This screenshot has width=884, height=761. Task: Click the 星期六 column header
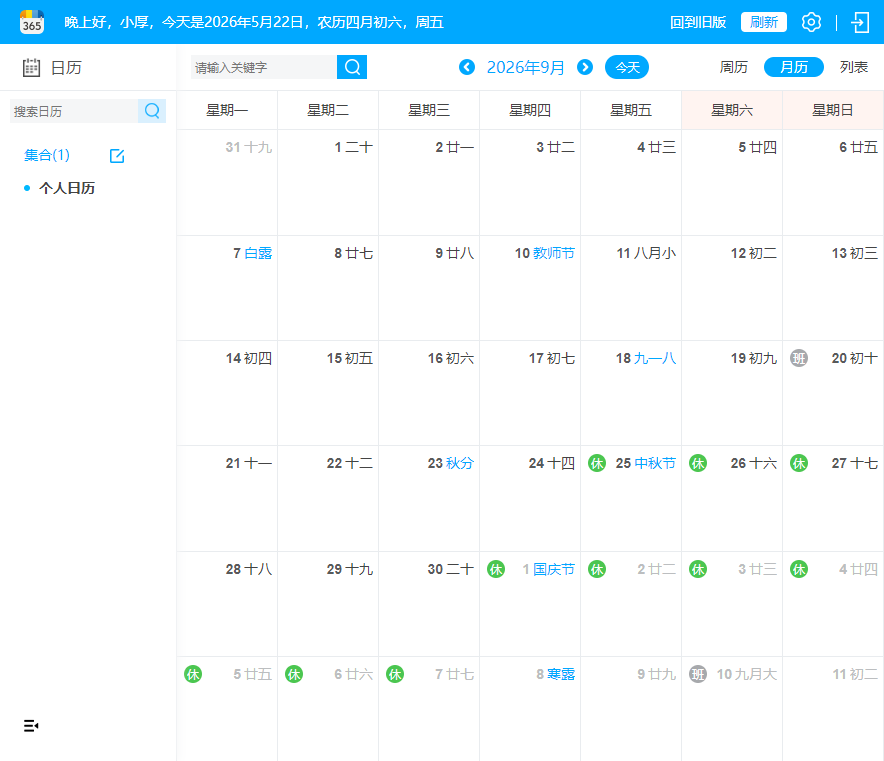(x=732, y=110)
